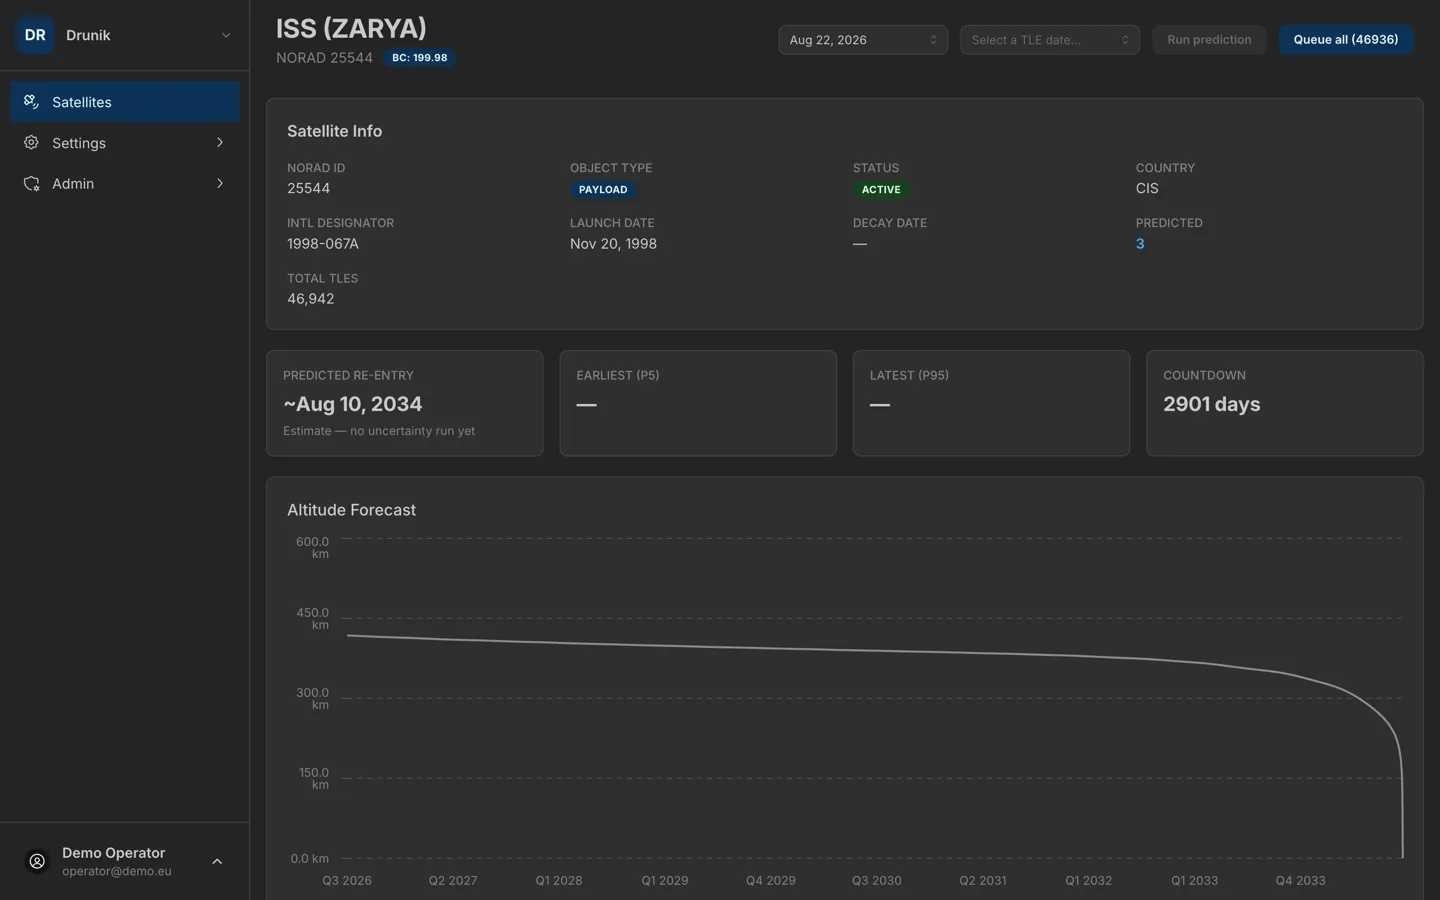Screen dimensions: 1440x900
Task: Expand the Demo Operator account menu chevron
Action: pos(217,861)
